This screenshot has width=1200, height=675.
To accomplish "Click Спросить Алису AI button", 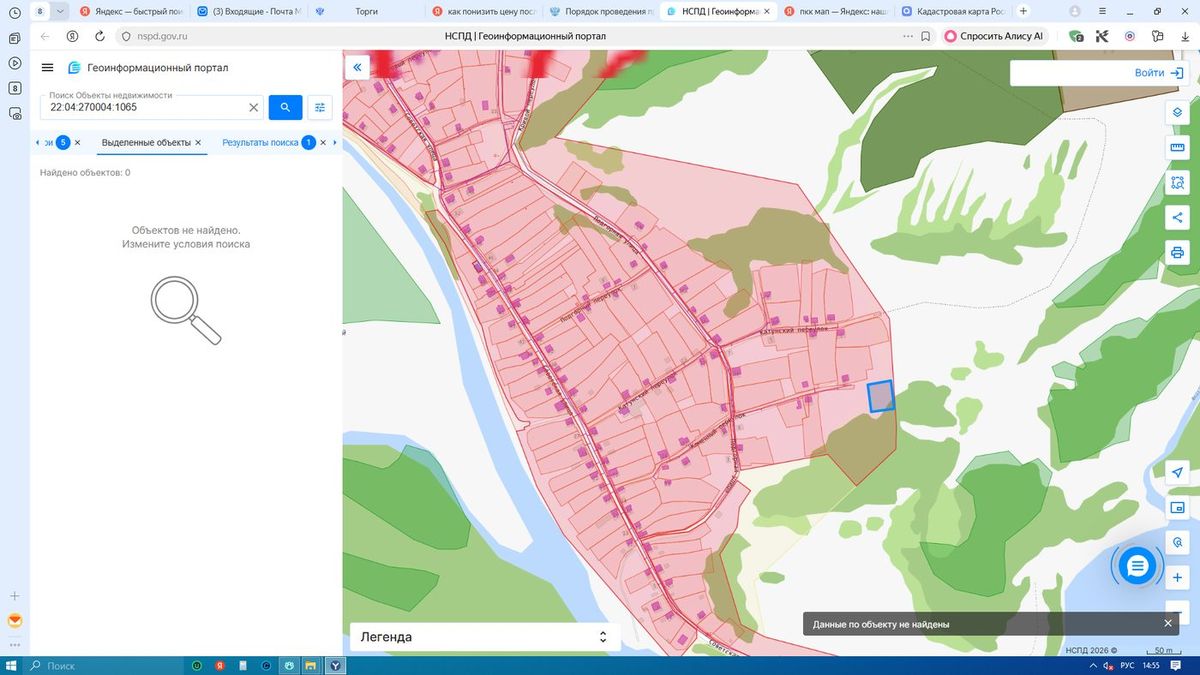I will click(994, 36).
